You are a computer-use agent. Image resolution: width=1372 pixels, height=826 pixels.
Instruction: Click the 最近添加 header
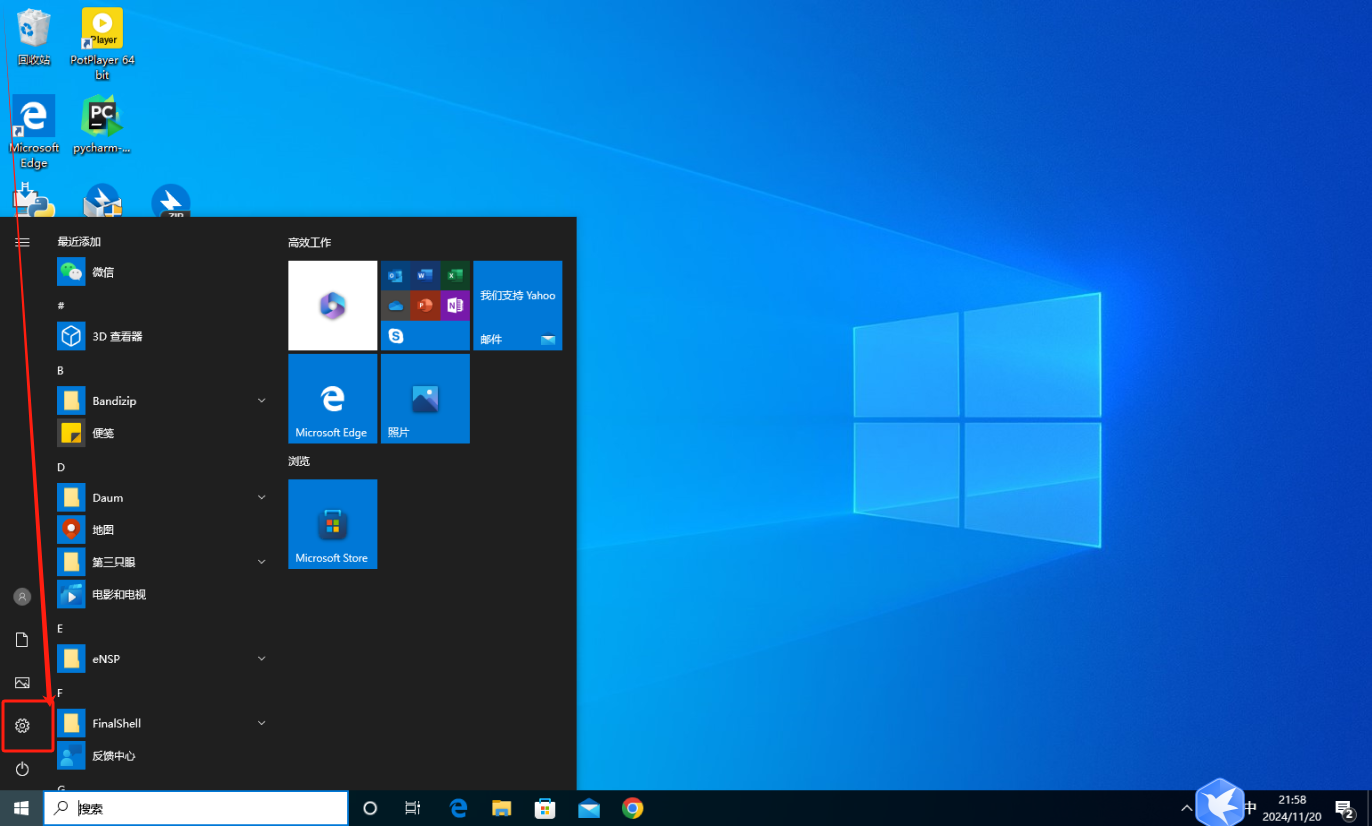79,242
